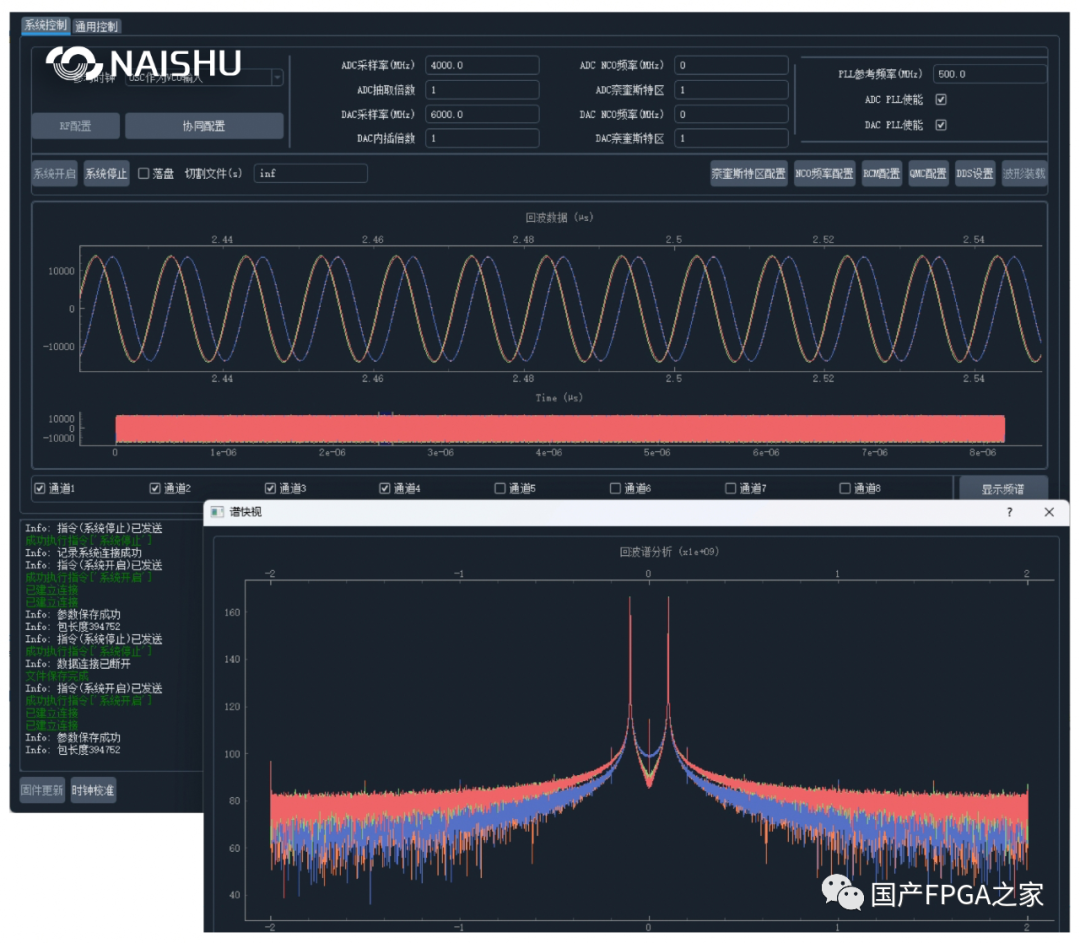Close the 谱快视 spectrum dialog

pos(1049,512)
